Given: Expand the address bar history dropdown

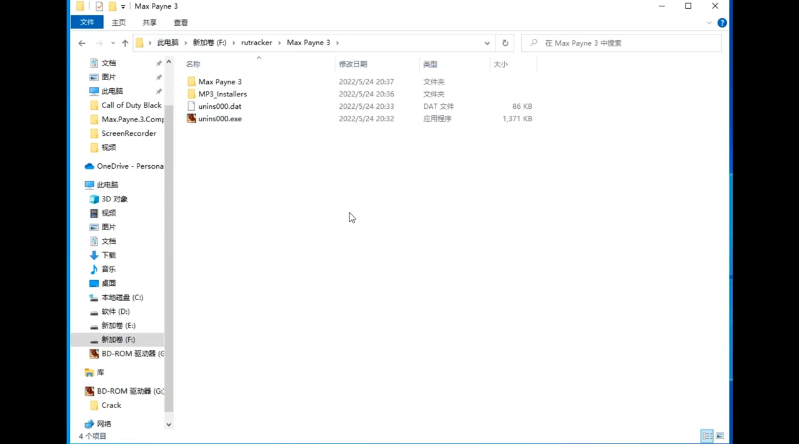Looking at the screenshot, I should click(487, 43).
